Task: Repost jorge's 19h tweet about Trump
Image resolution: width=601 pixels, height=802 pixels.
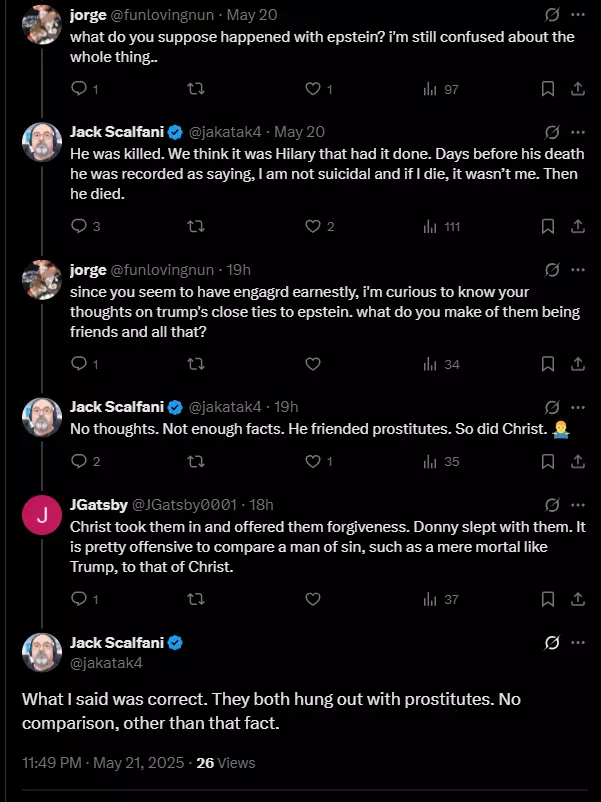Action: (196, 364)
